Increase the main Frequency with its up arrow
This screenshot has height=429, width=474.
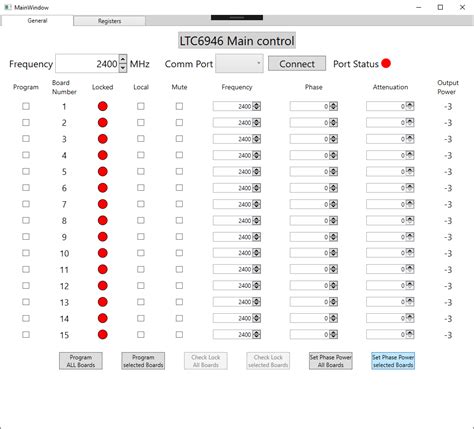pyautogui.click(x=123, y=59)
